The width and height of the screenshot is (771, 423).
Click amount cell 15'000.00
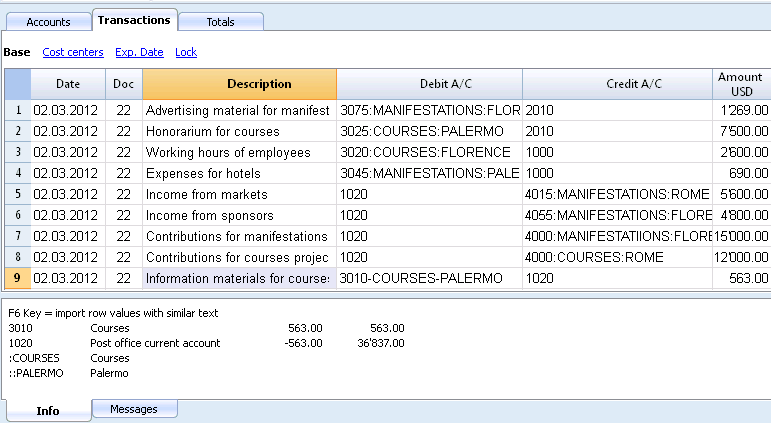click(741, 236)
